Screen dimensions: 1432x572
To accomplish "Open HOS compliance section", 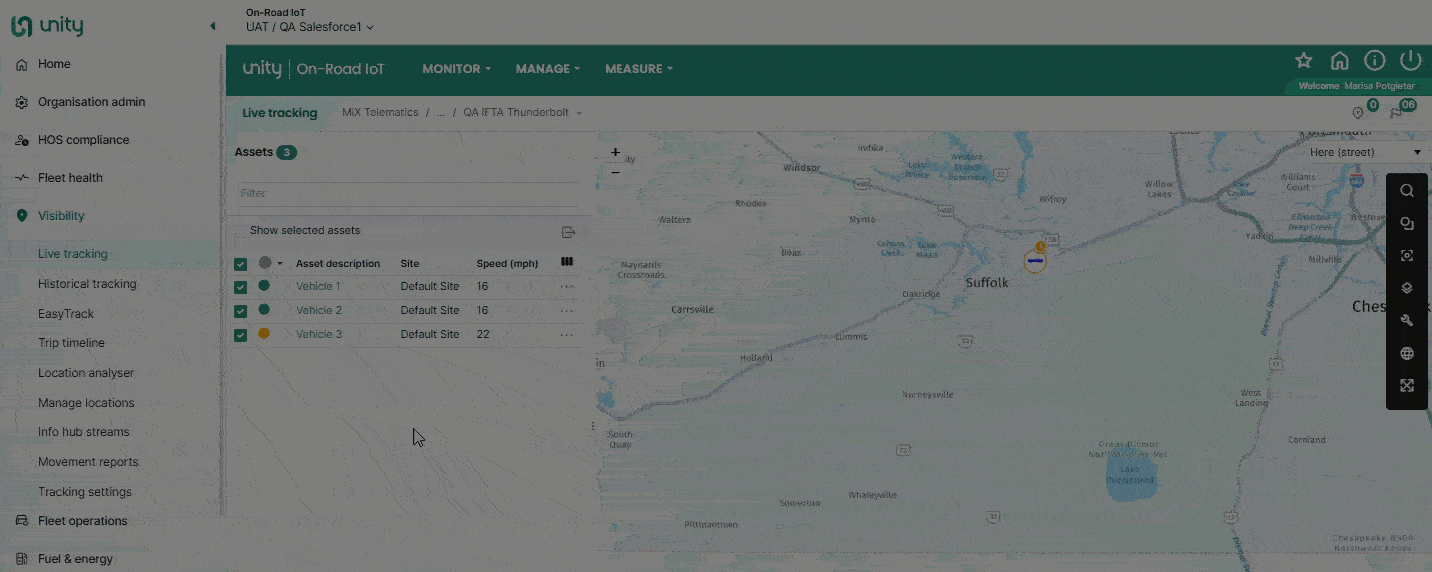I will 83,140.
